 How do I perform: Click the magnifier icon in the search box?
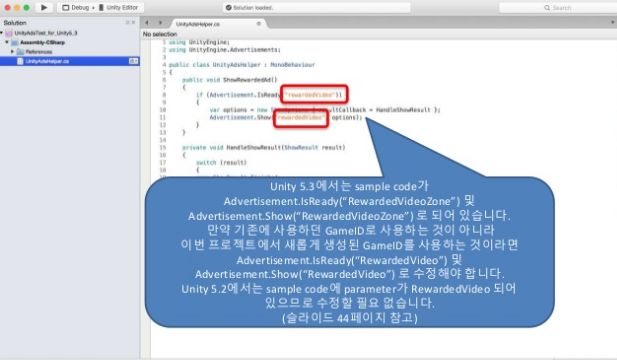click(547, 7)
